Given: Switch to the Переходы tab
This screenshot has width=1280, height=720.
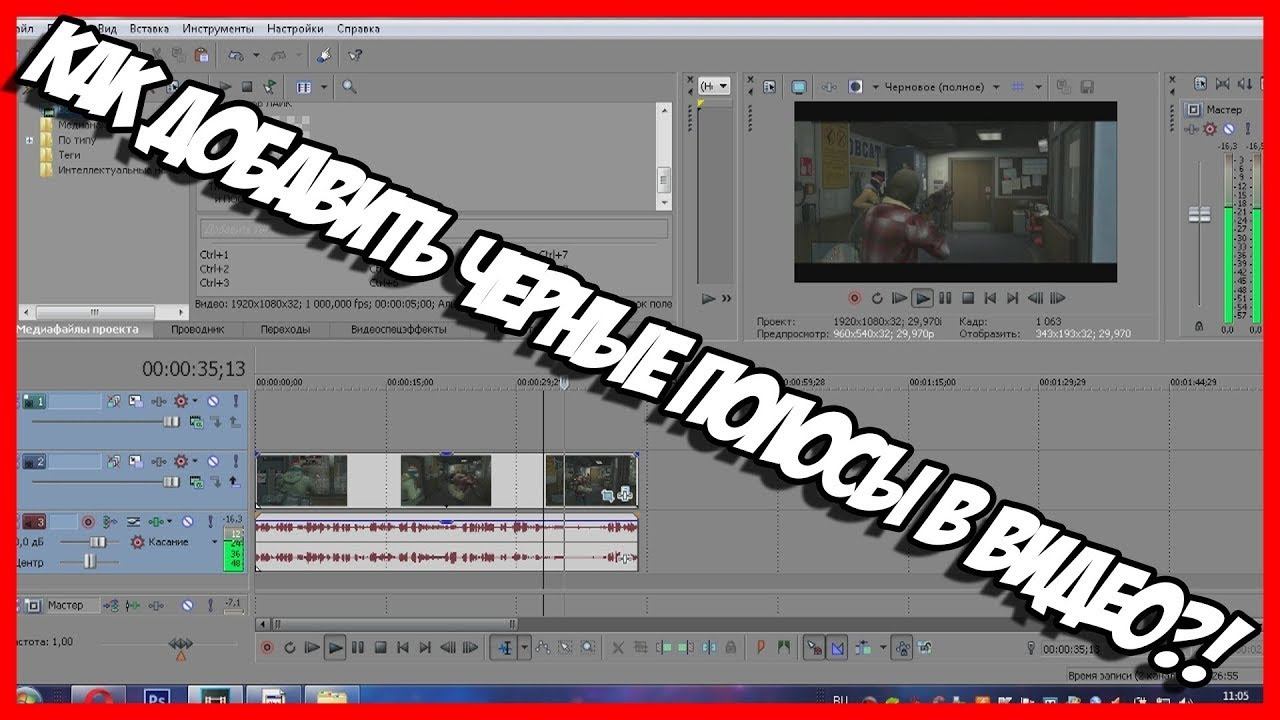Looking at the screenshot, I should tap(285, 329).
